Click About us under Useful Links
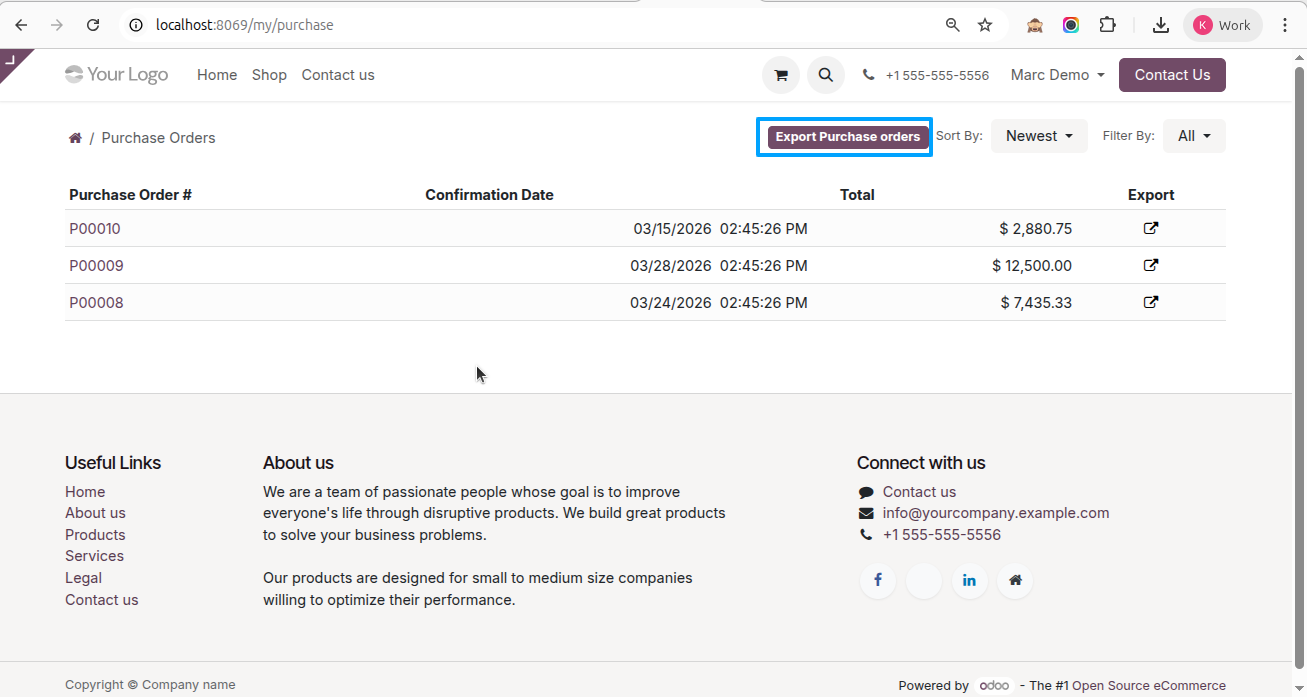The height and width of the screenshot is (697, 1307). point(95,513)
